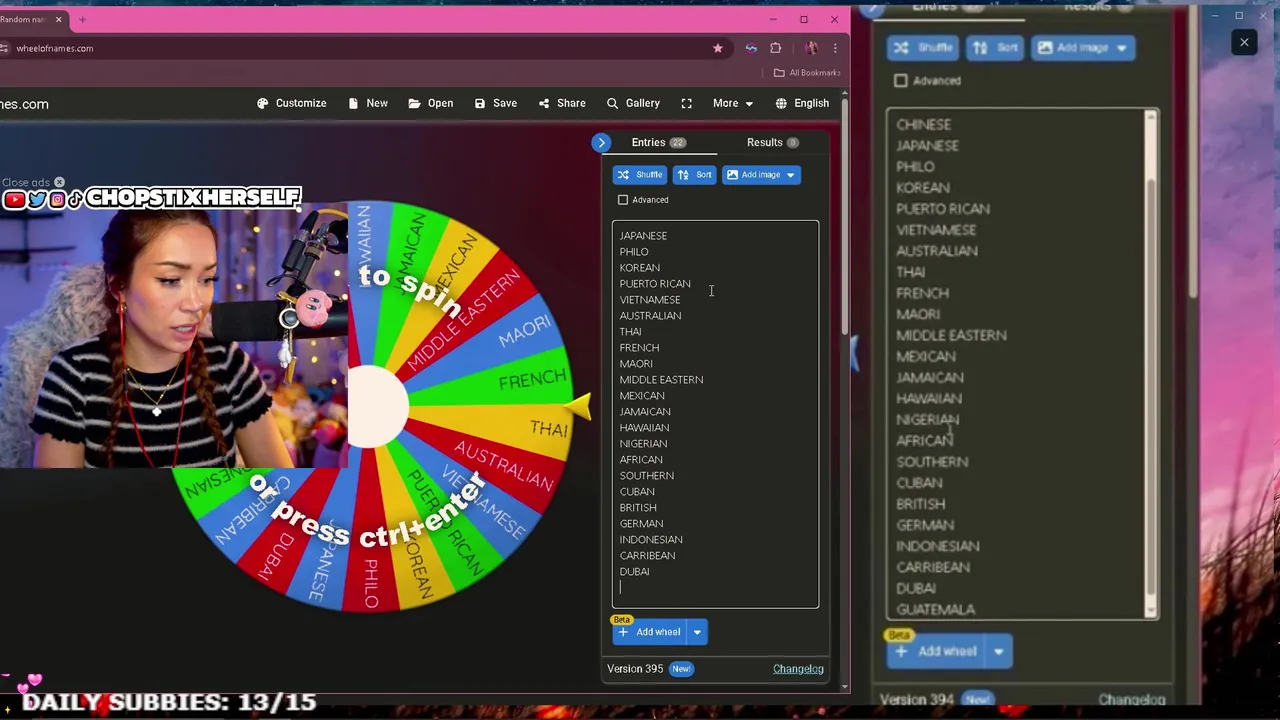The height and width of the screenshot is (720, 1280).
Task: Click the yellow pointer arrow on the wheel
Action: [580, 405]
